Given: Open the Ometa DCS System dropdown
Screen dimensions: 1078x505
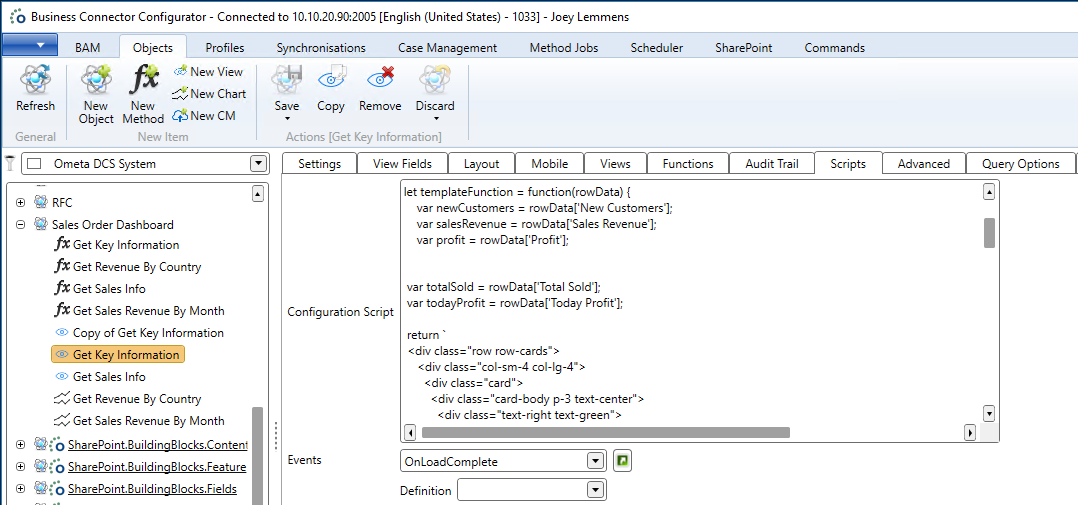Looking at the screenshot, I should coord(258,164).
